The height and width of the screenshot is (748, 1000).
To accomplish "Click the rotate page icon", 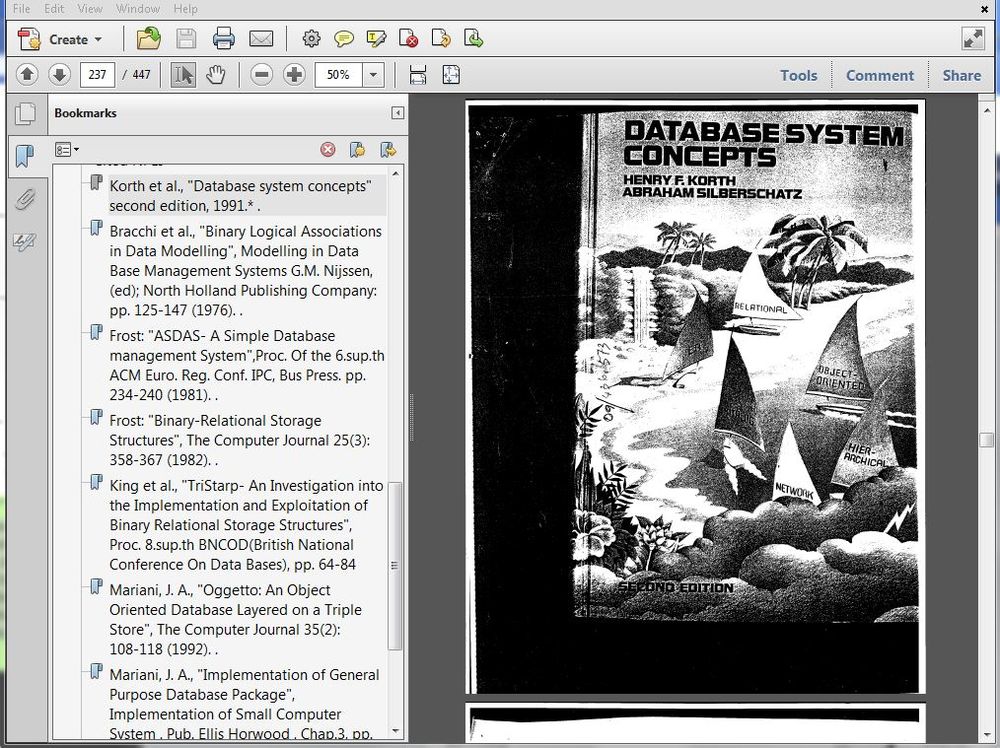I will click(441, 39).
